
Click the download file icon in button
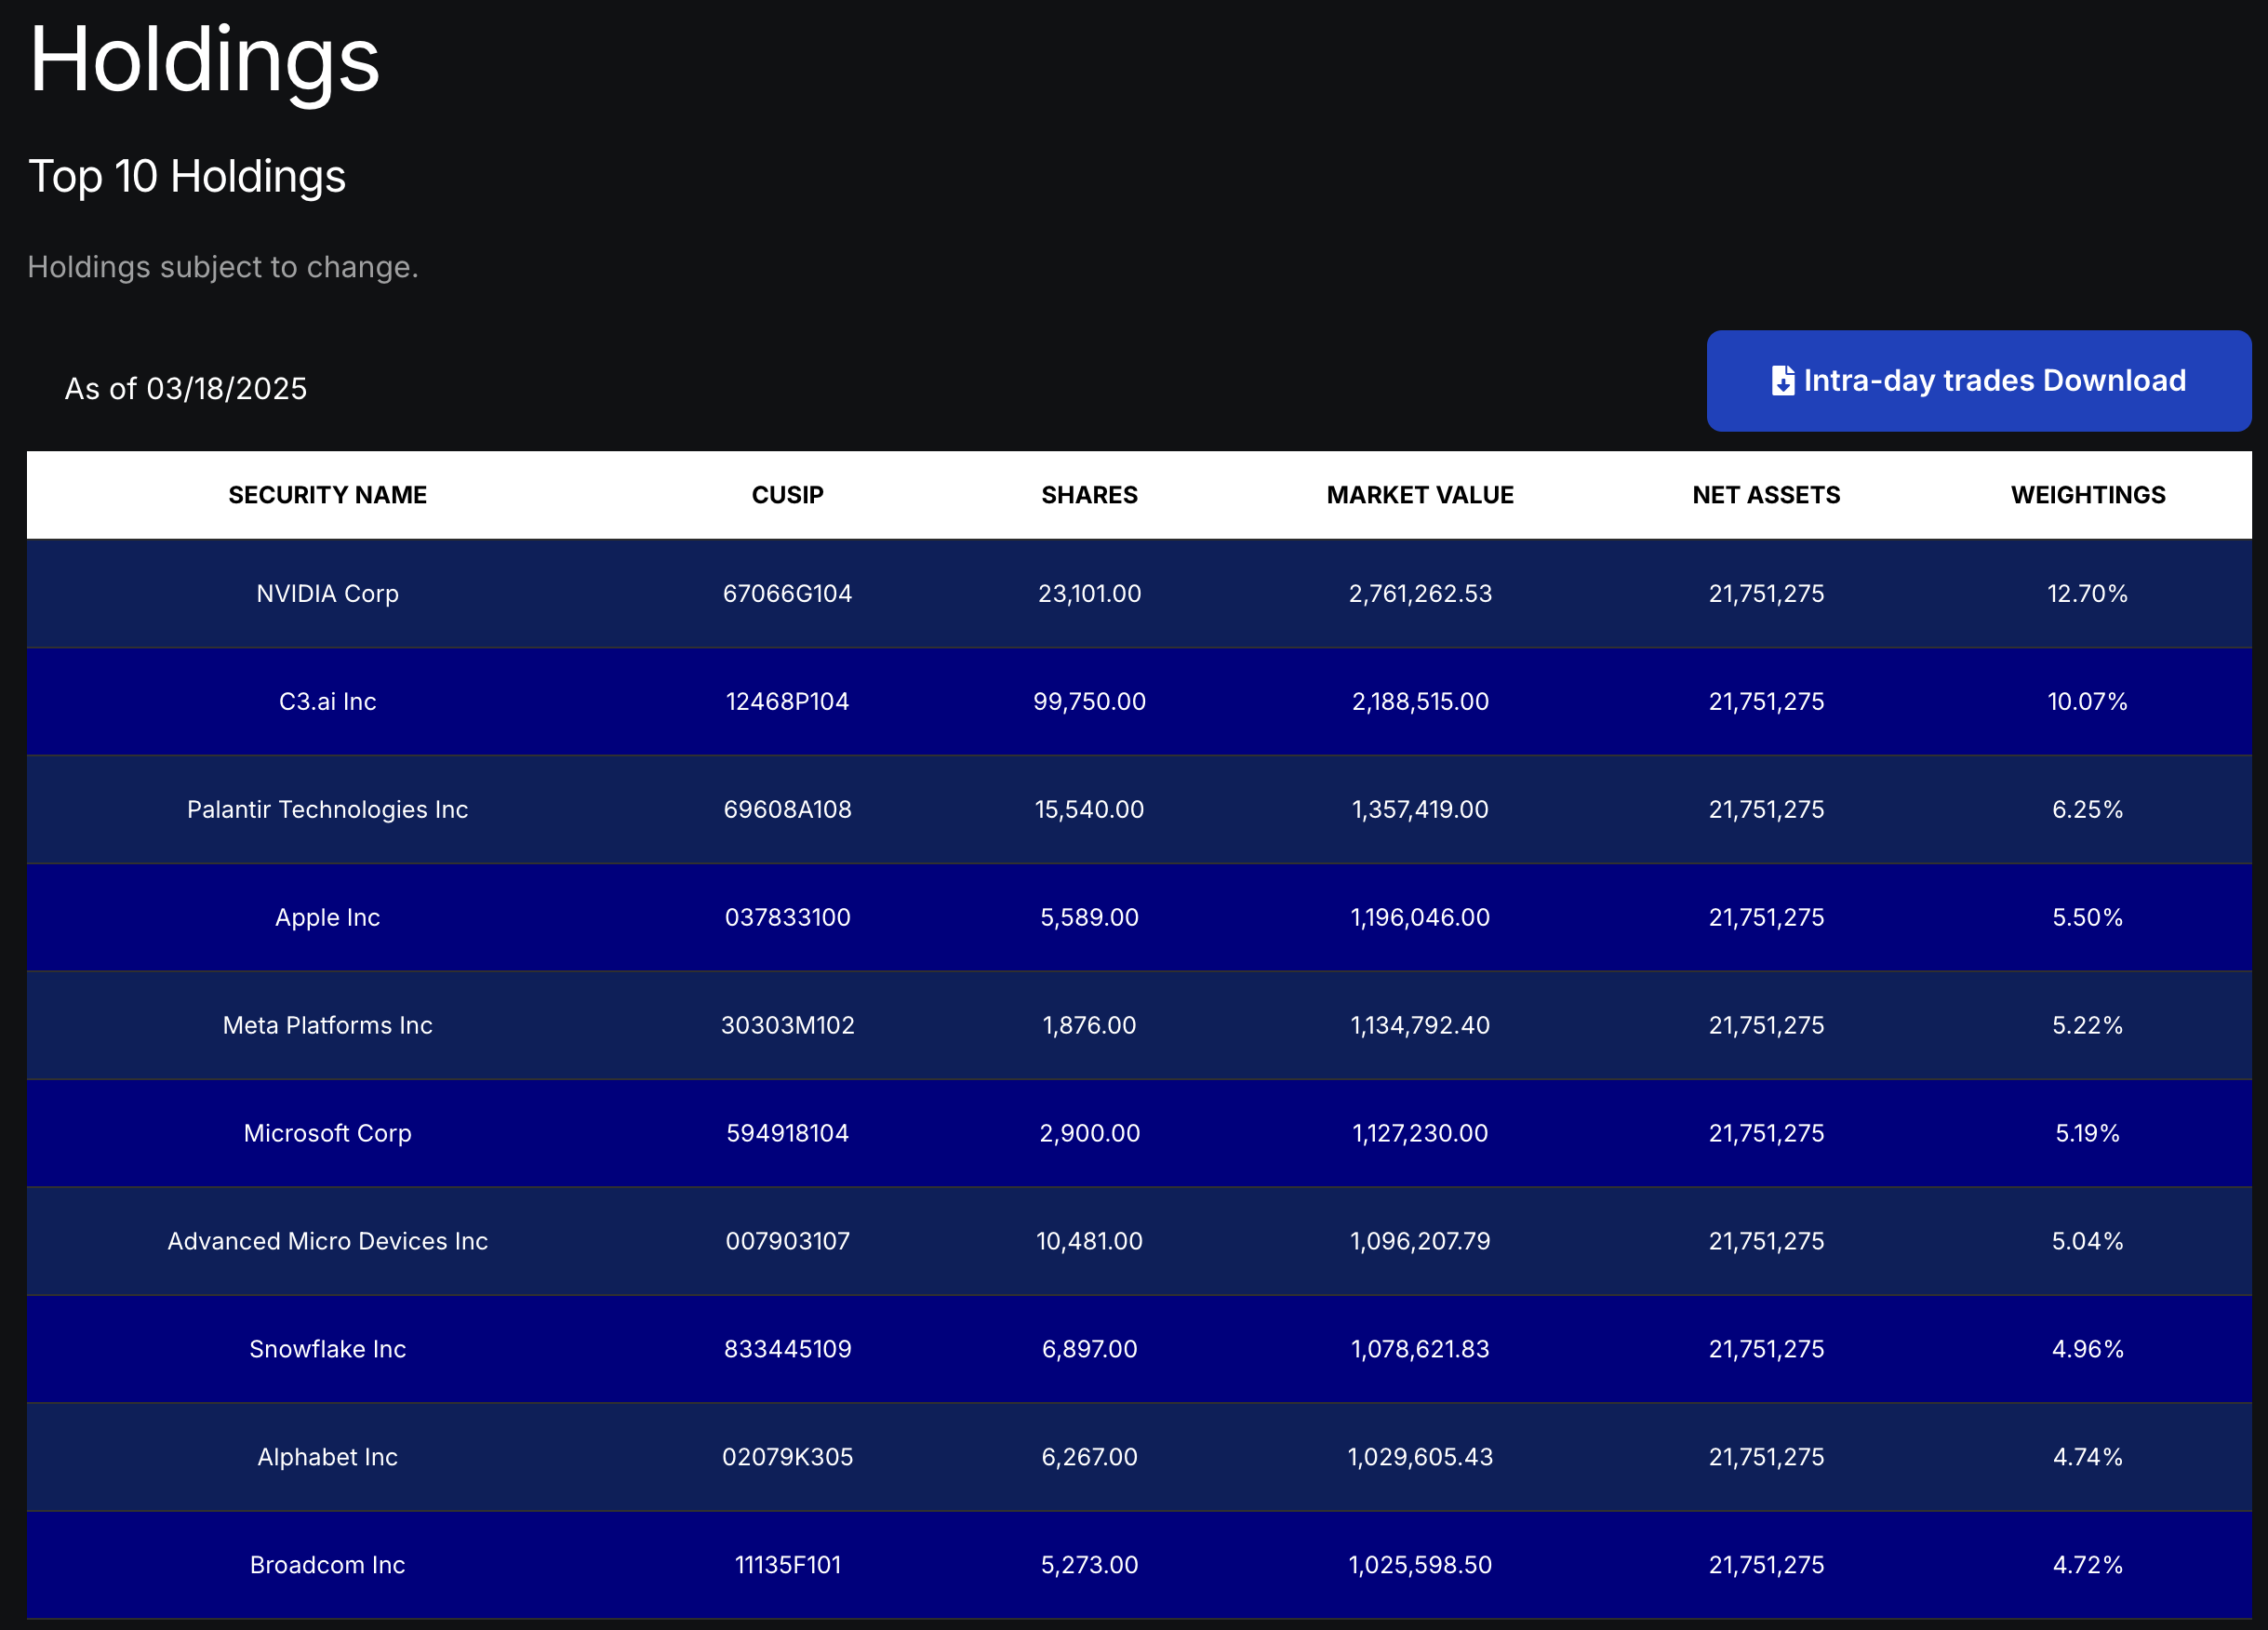[x=1782, y=381]
